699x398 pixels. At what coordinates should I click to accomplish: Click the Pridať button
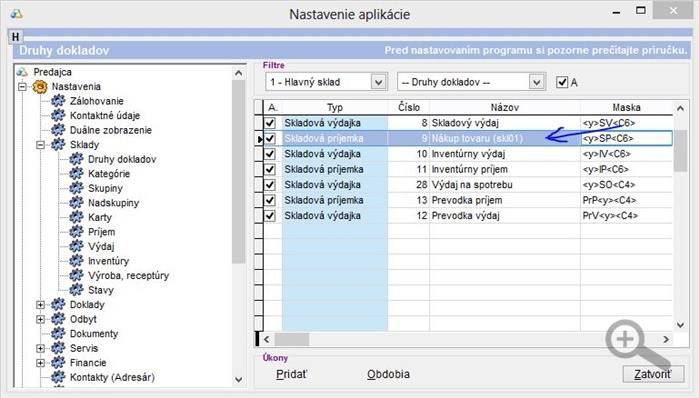[x=292, y=374]
